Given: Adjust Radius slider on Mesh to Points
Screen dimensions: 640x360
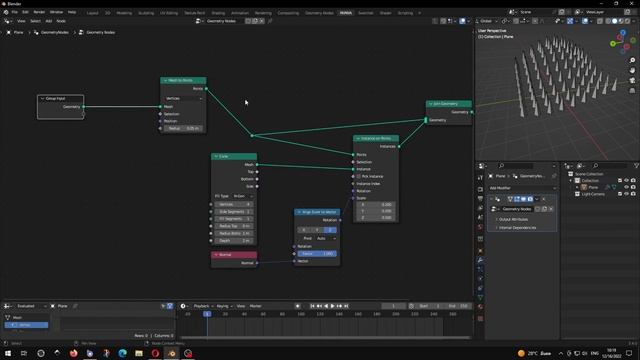Looking at the screenshot, I should point(183,128).
